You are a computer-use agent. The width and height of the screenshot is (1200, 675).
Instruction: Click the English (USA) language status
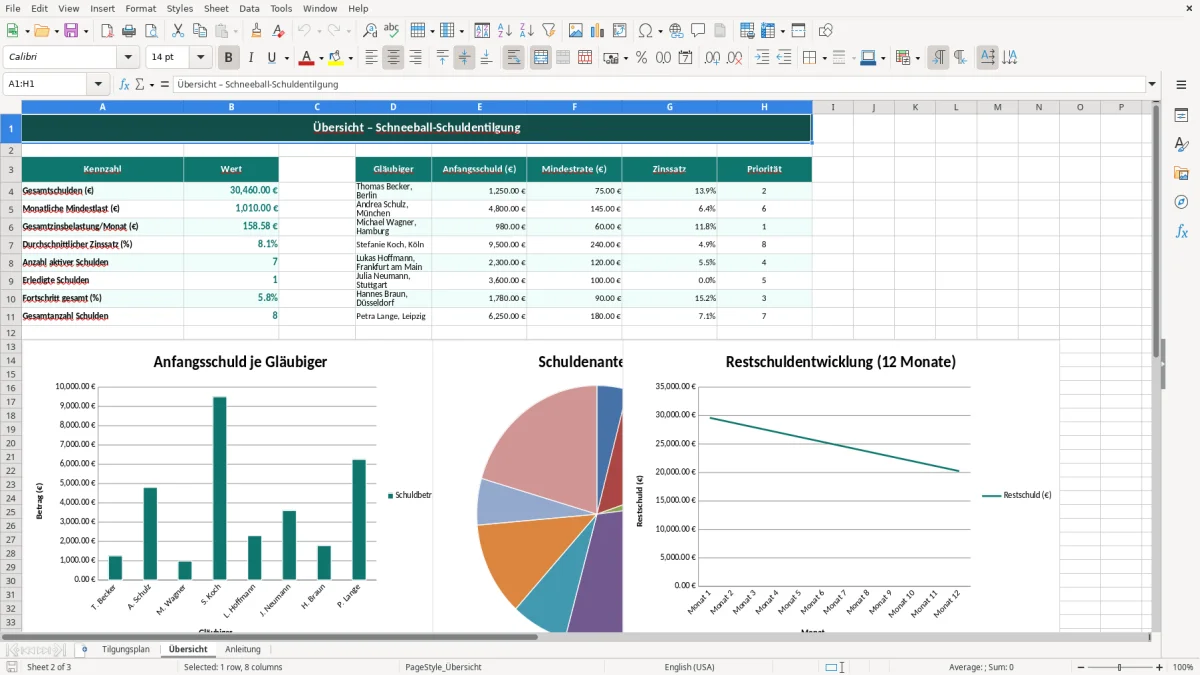[689, 667]
